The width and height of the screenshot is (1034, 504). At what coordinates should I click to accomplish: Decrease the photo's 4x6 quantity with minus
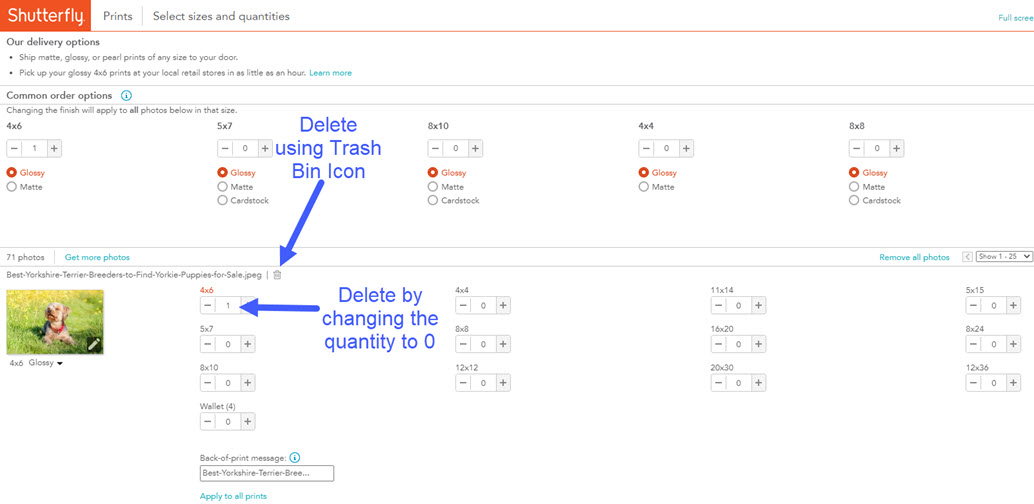point(208,305)
